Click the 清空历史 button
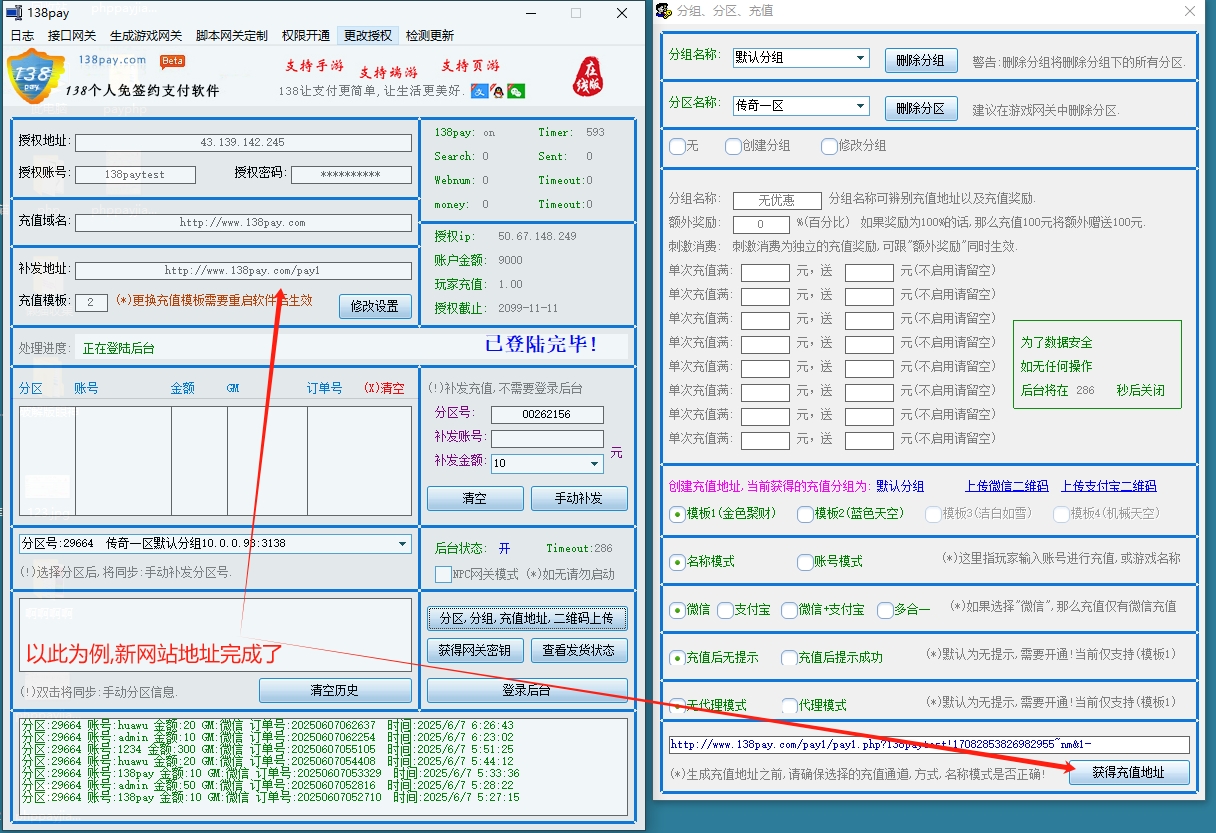Screen dimensions: 1216x833 [335, 690]
